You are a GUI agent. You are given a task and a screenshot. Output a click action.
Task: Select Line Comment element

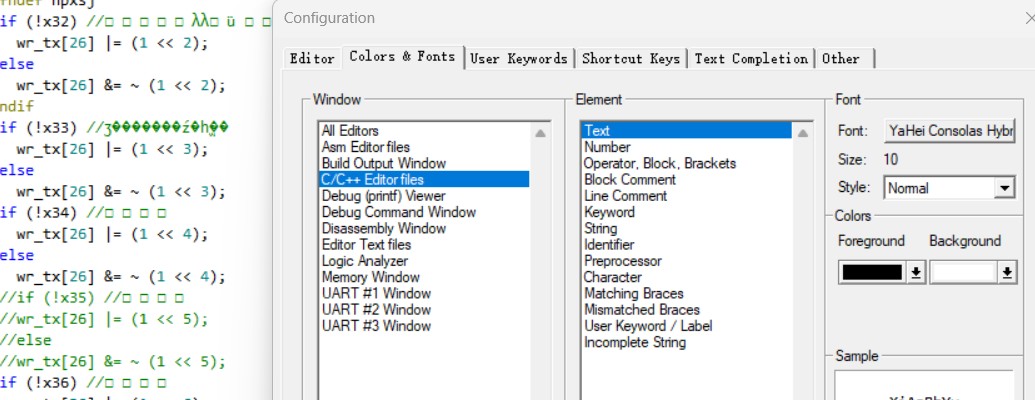[x=686, y=196]
